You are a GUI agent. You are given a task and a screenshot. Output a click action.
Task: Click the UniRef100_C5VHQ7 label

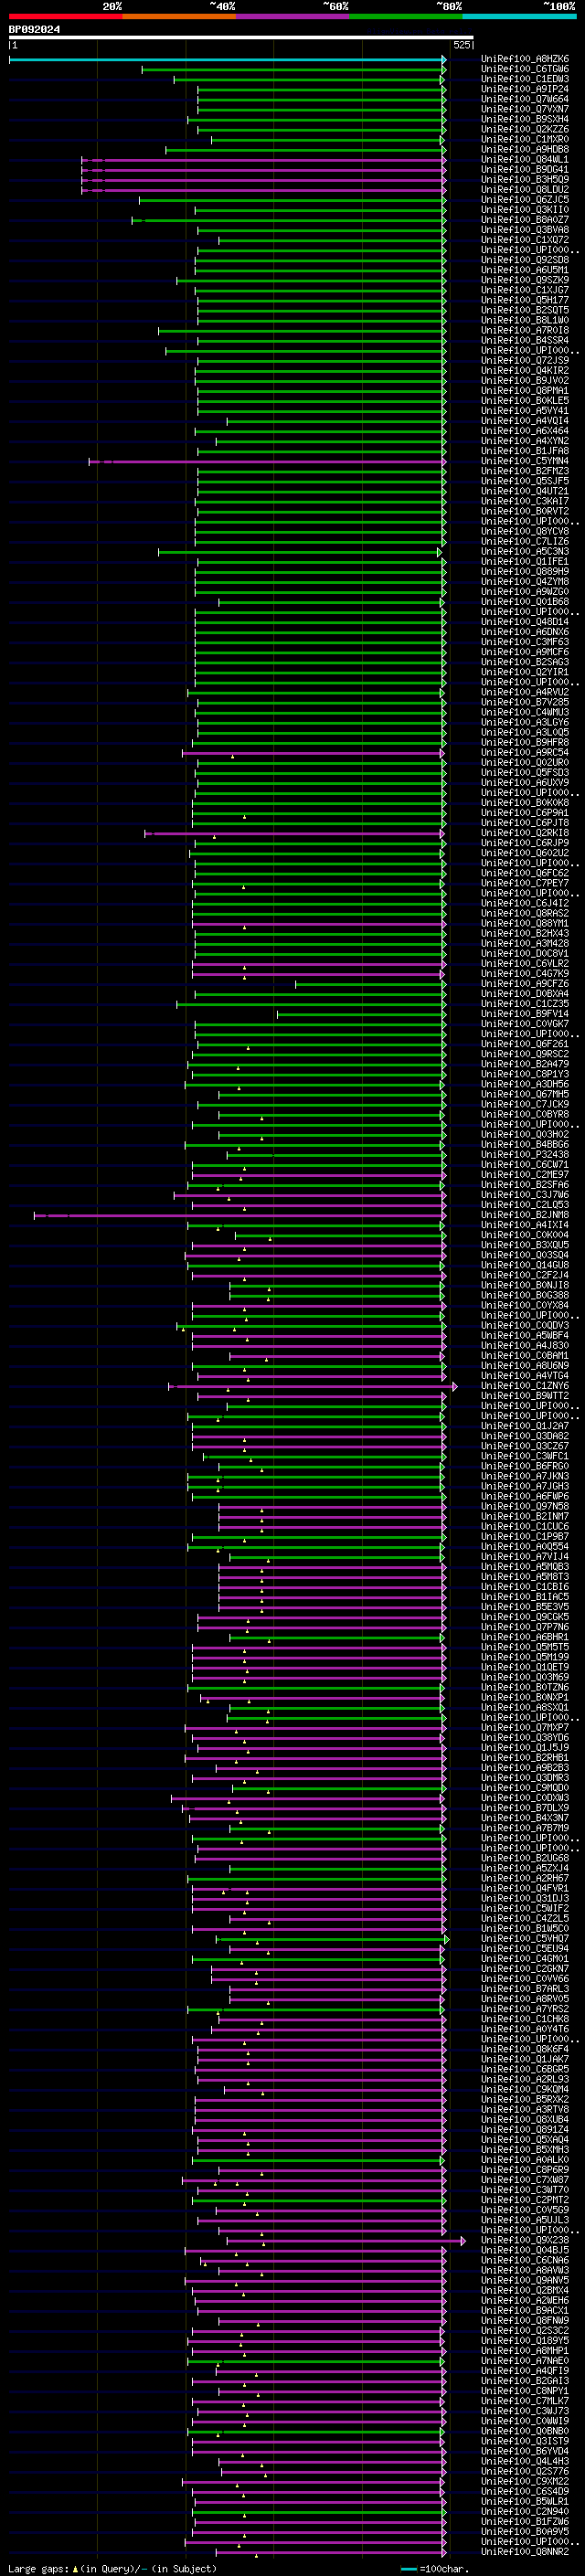(x=525, y=1939)
